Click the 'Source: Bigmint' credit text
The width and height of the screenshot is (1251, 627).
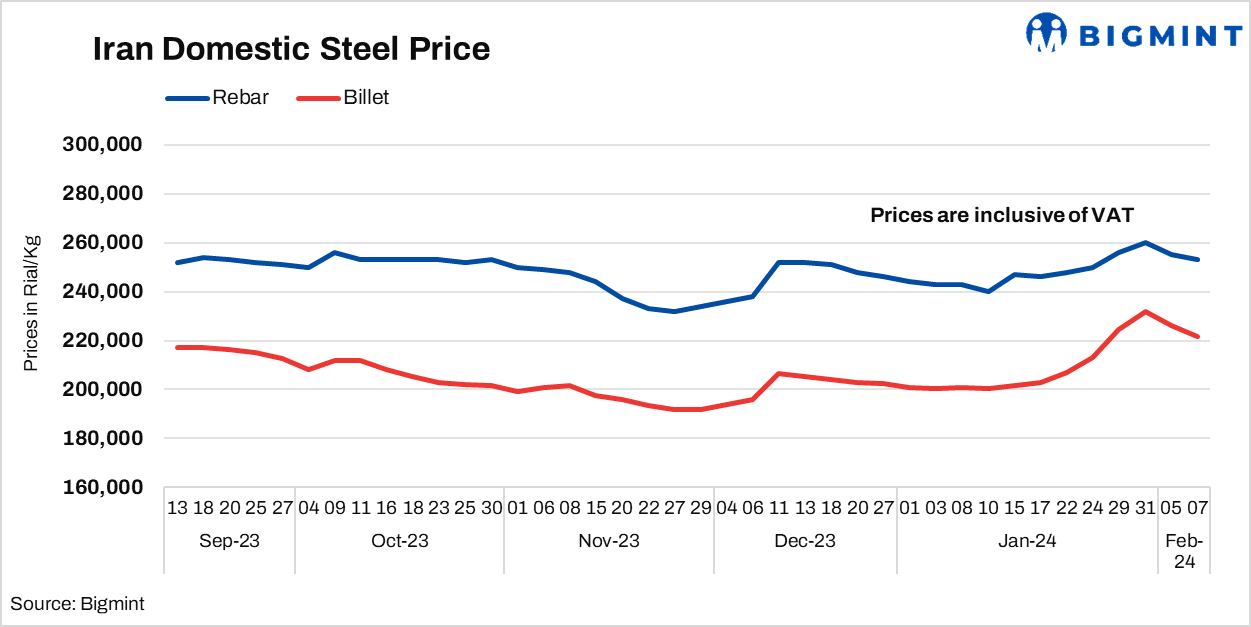point(77,603)
